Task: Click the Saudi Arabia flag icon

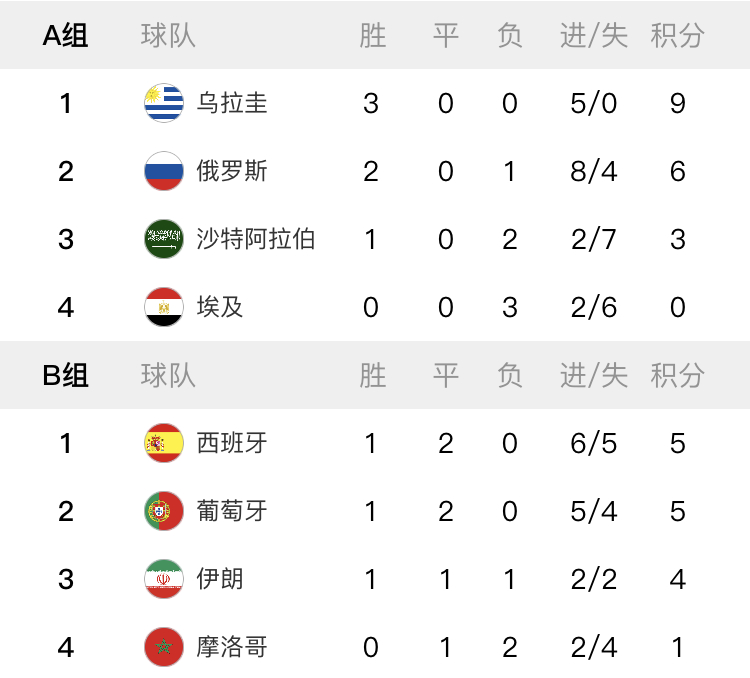Action: (164, 239)
